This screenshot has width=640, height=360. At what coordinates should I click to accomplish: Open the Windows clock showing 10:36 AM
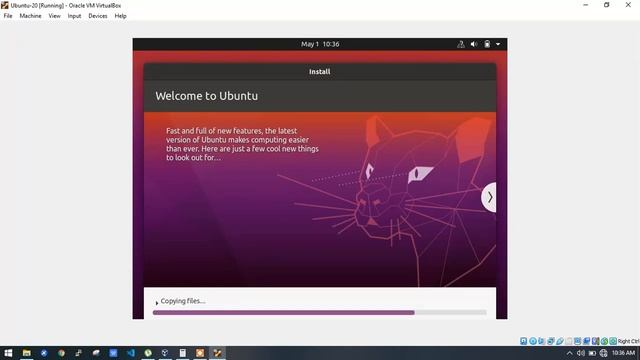[x=623, y=353]
